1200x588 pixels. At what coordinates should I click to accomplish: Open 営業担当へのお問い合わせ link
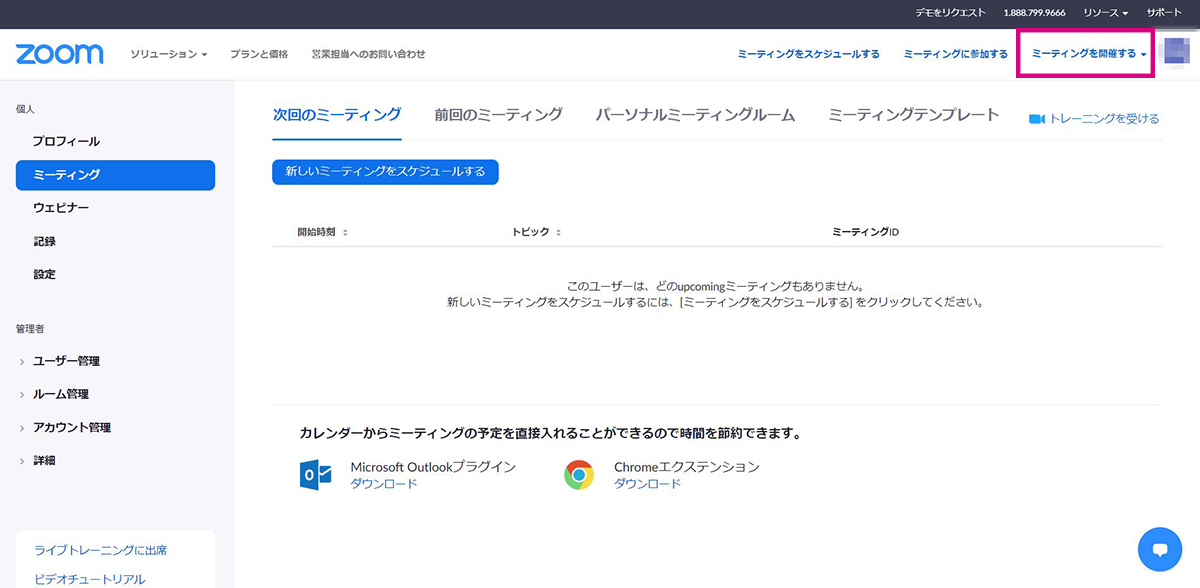coord(368,54)
